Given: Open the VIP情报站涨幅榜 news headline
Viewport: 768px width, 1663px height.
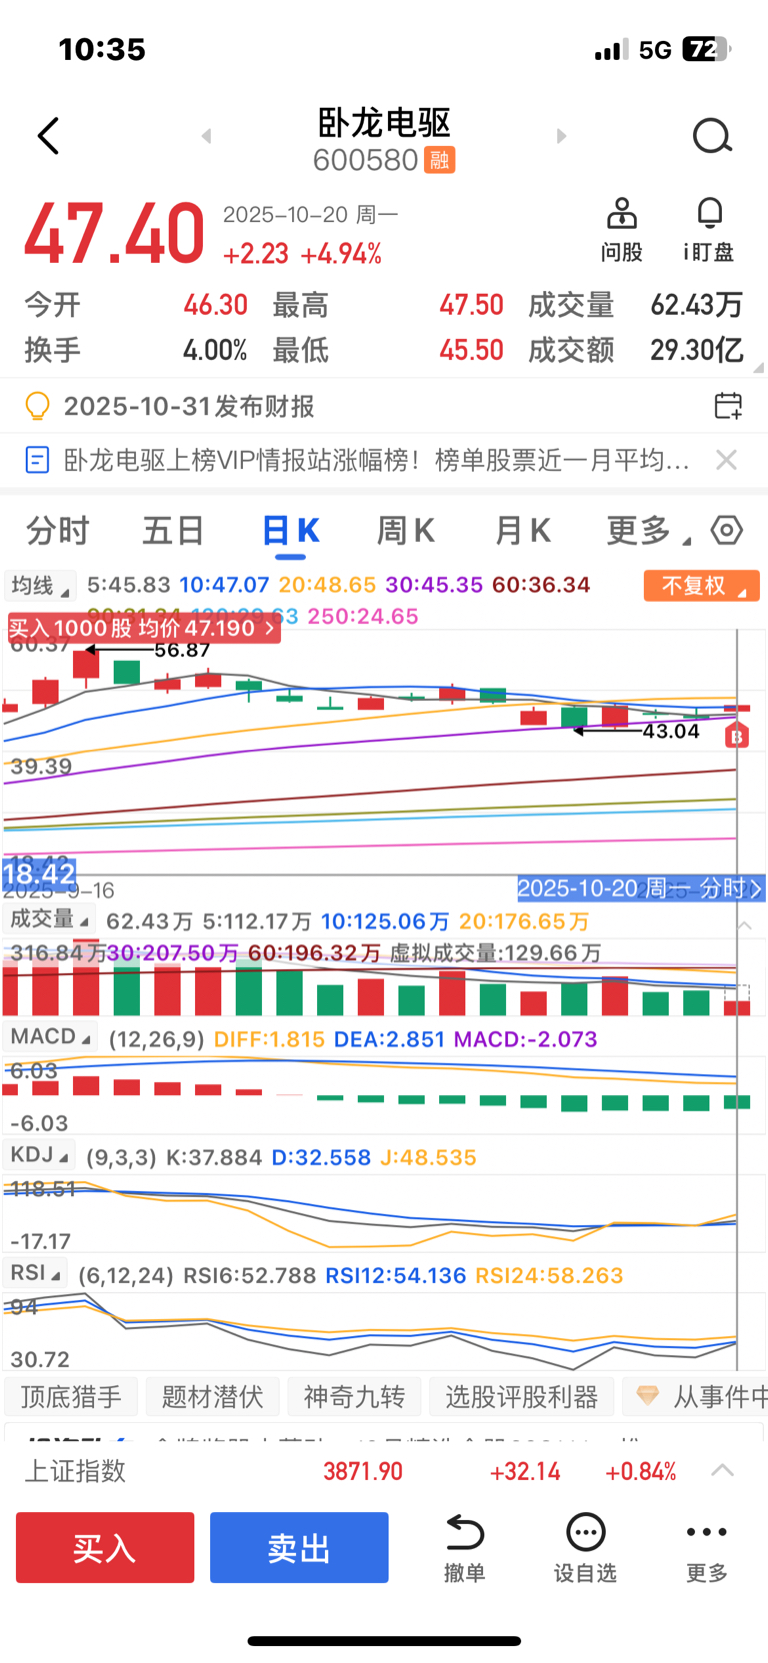Looking at the screenshot, I should (376, 460).
